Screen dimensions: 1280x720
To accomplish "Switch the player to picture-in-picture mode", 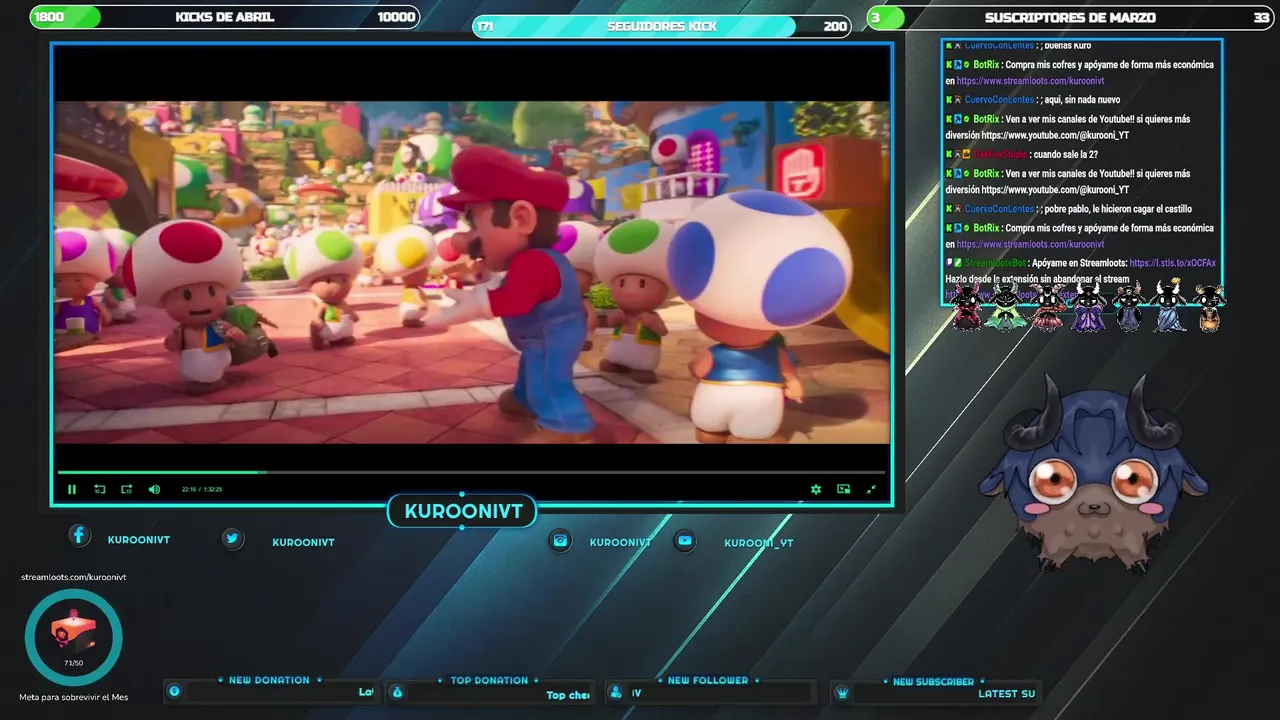I will (x=844, y=489).
